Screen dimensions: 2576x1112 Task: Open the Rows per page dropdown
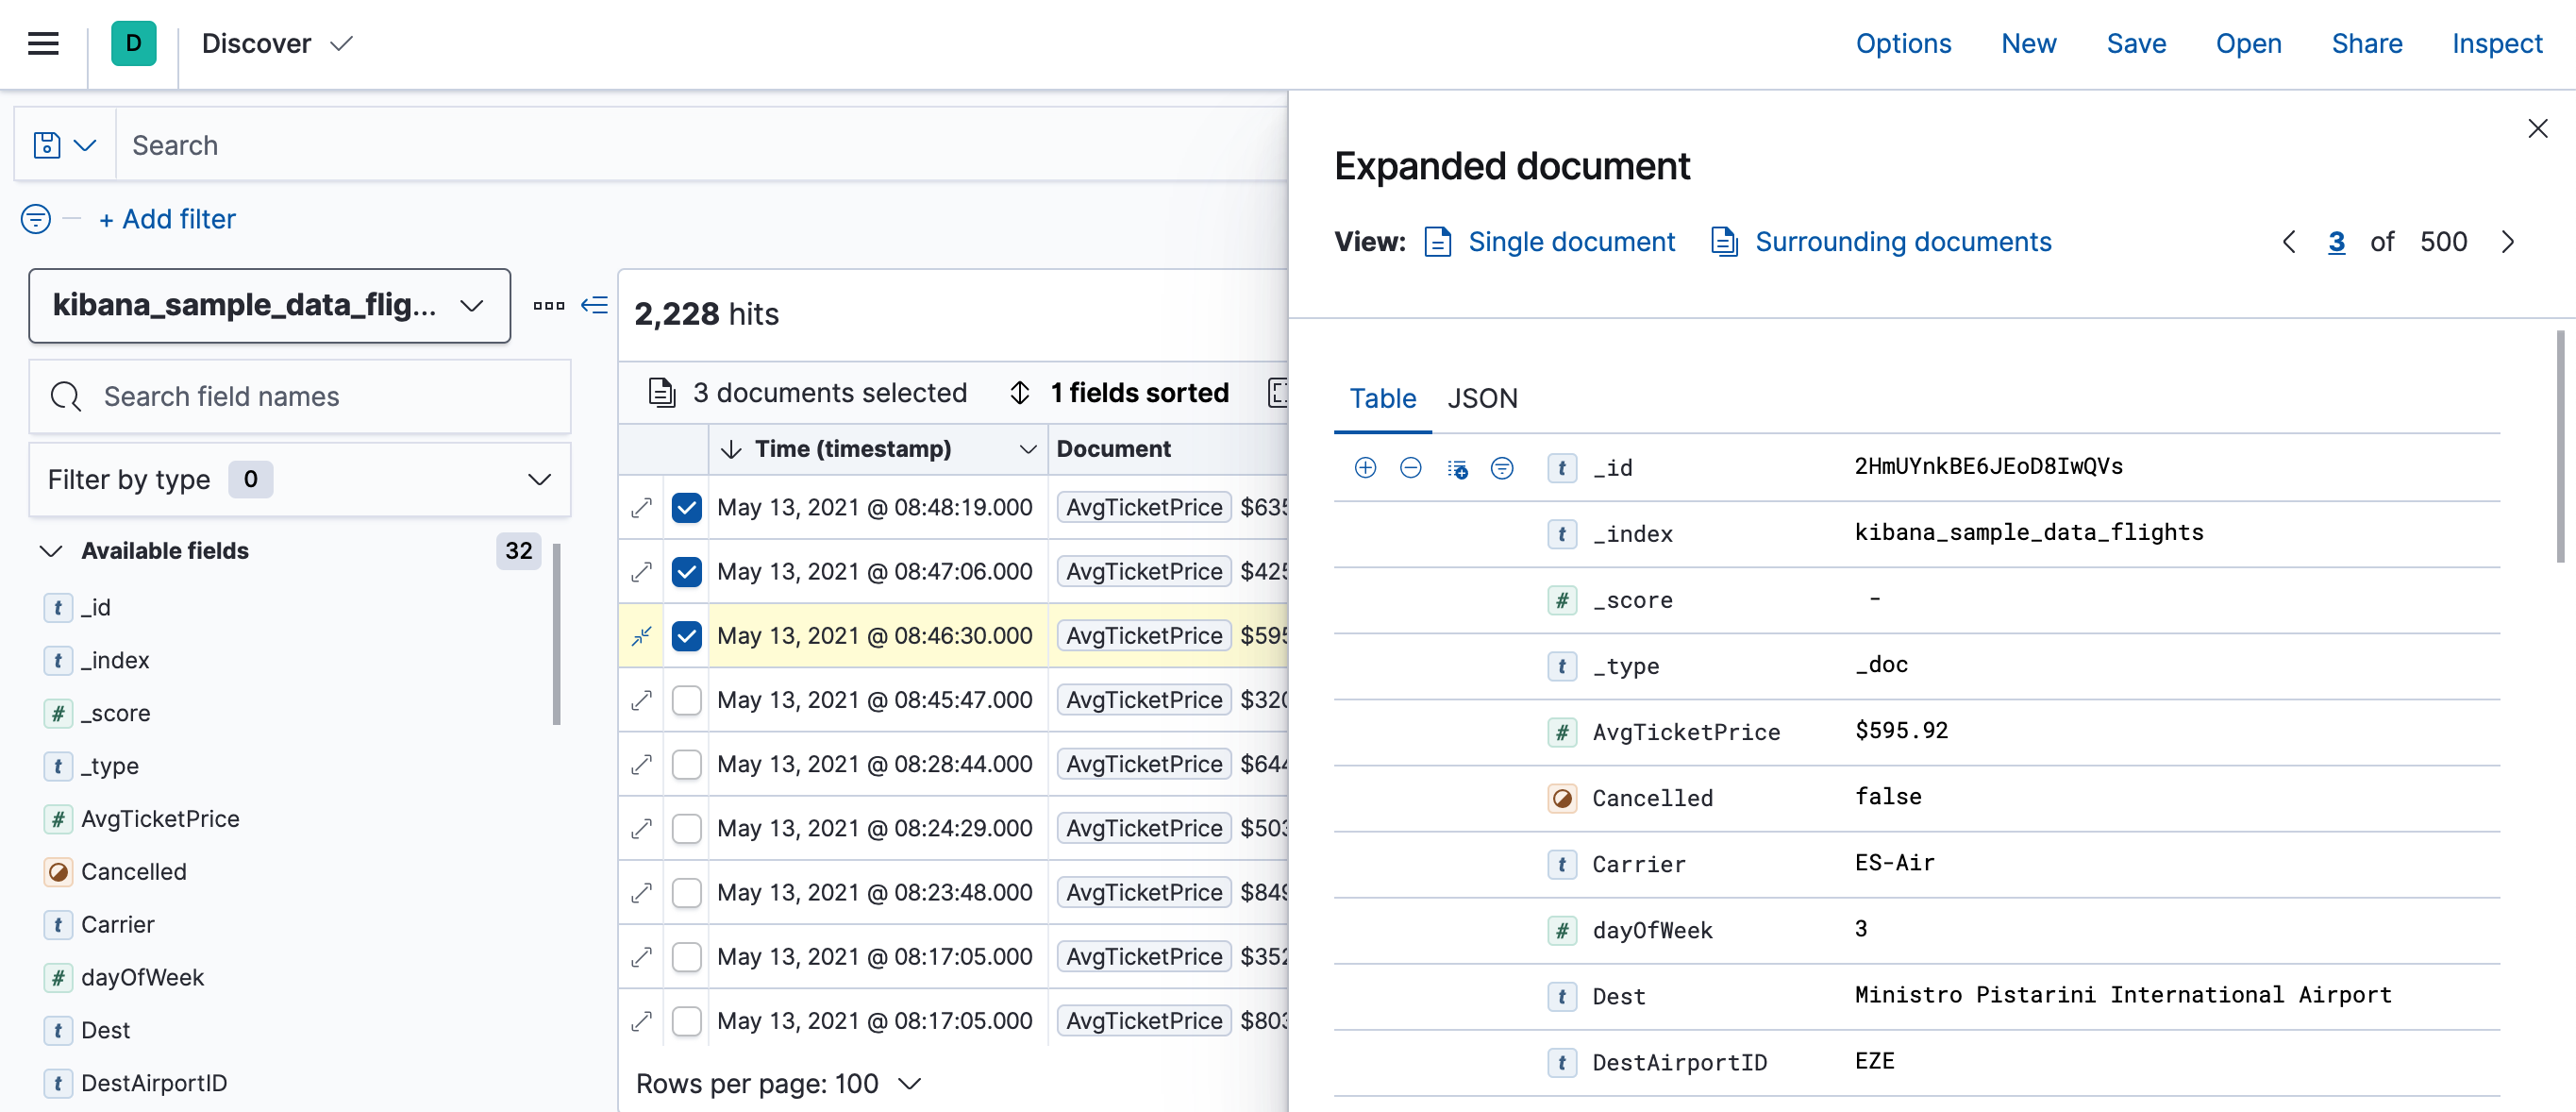coord(779,1083)
